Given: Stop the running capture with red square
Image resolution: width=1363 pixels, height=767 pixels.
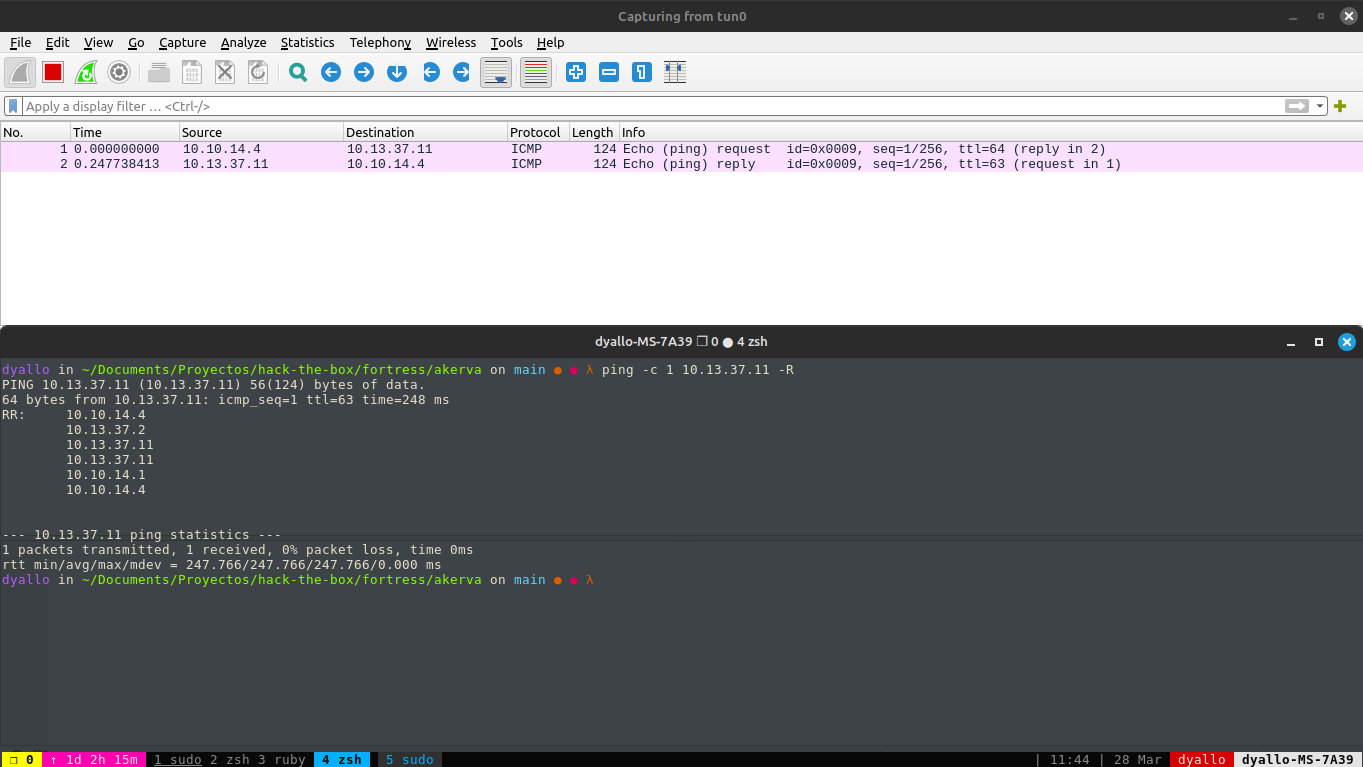Looking at the screenshot, I should pyautogui.click(x=53, y=72).
